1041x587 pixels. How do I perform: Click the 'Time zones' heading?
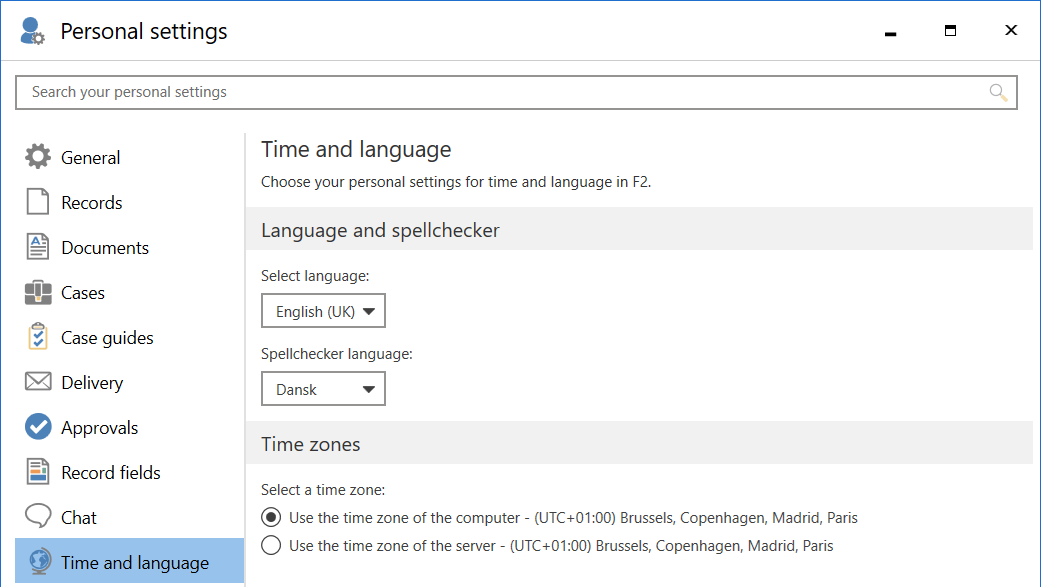311,444
